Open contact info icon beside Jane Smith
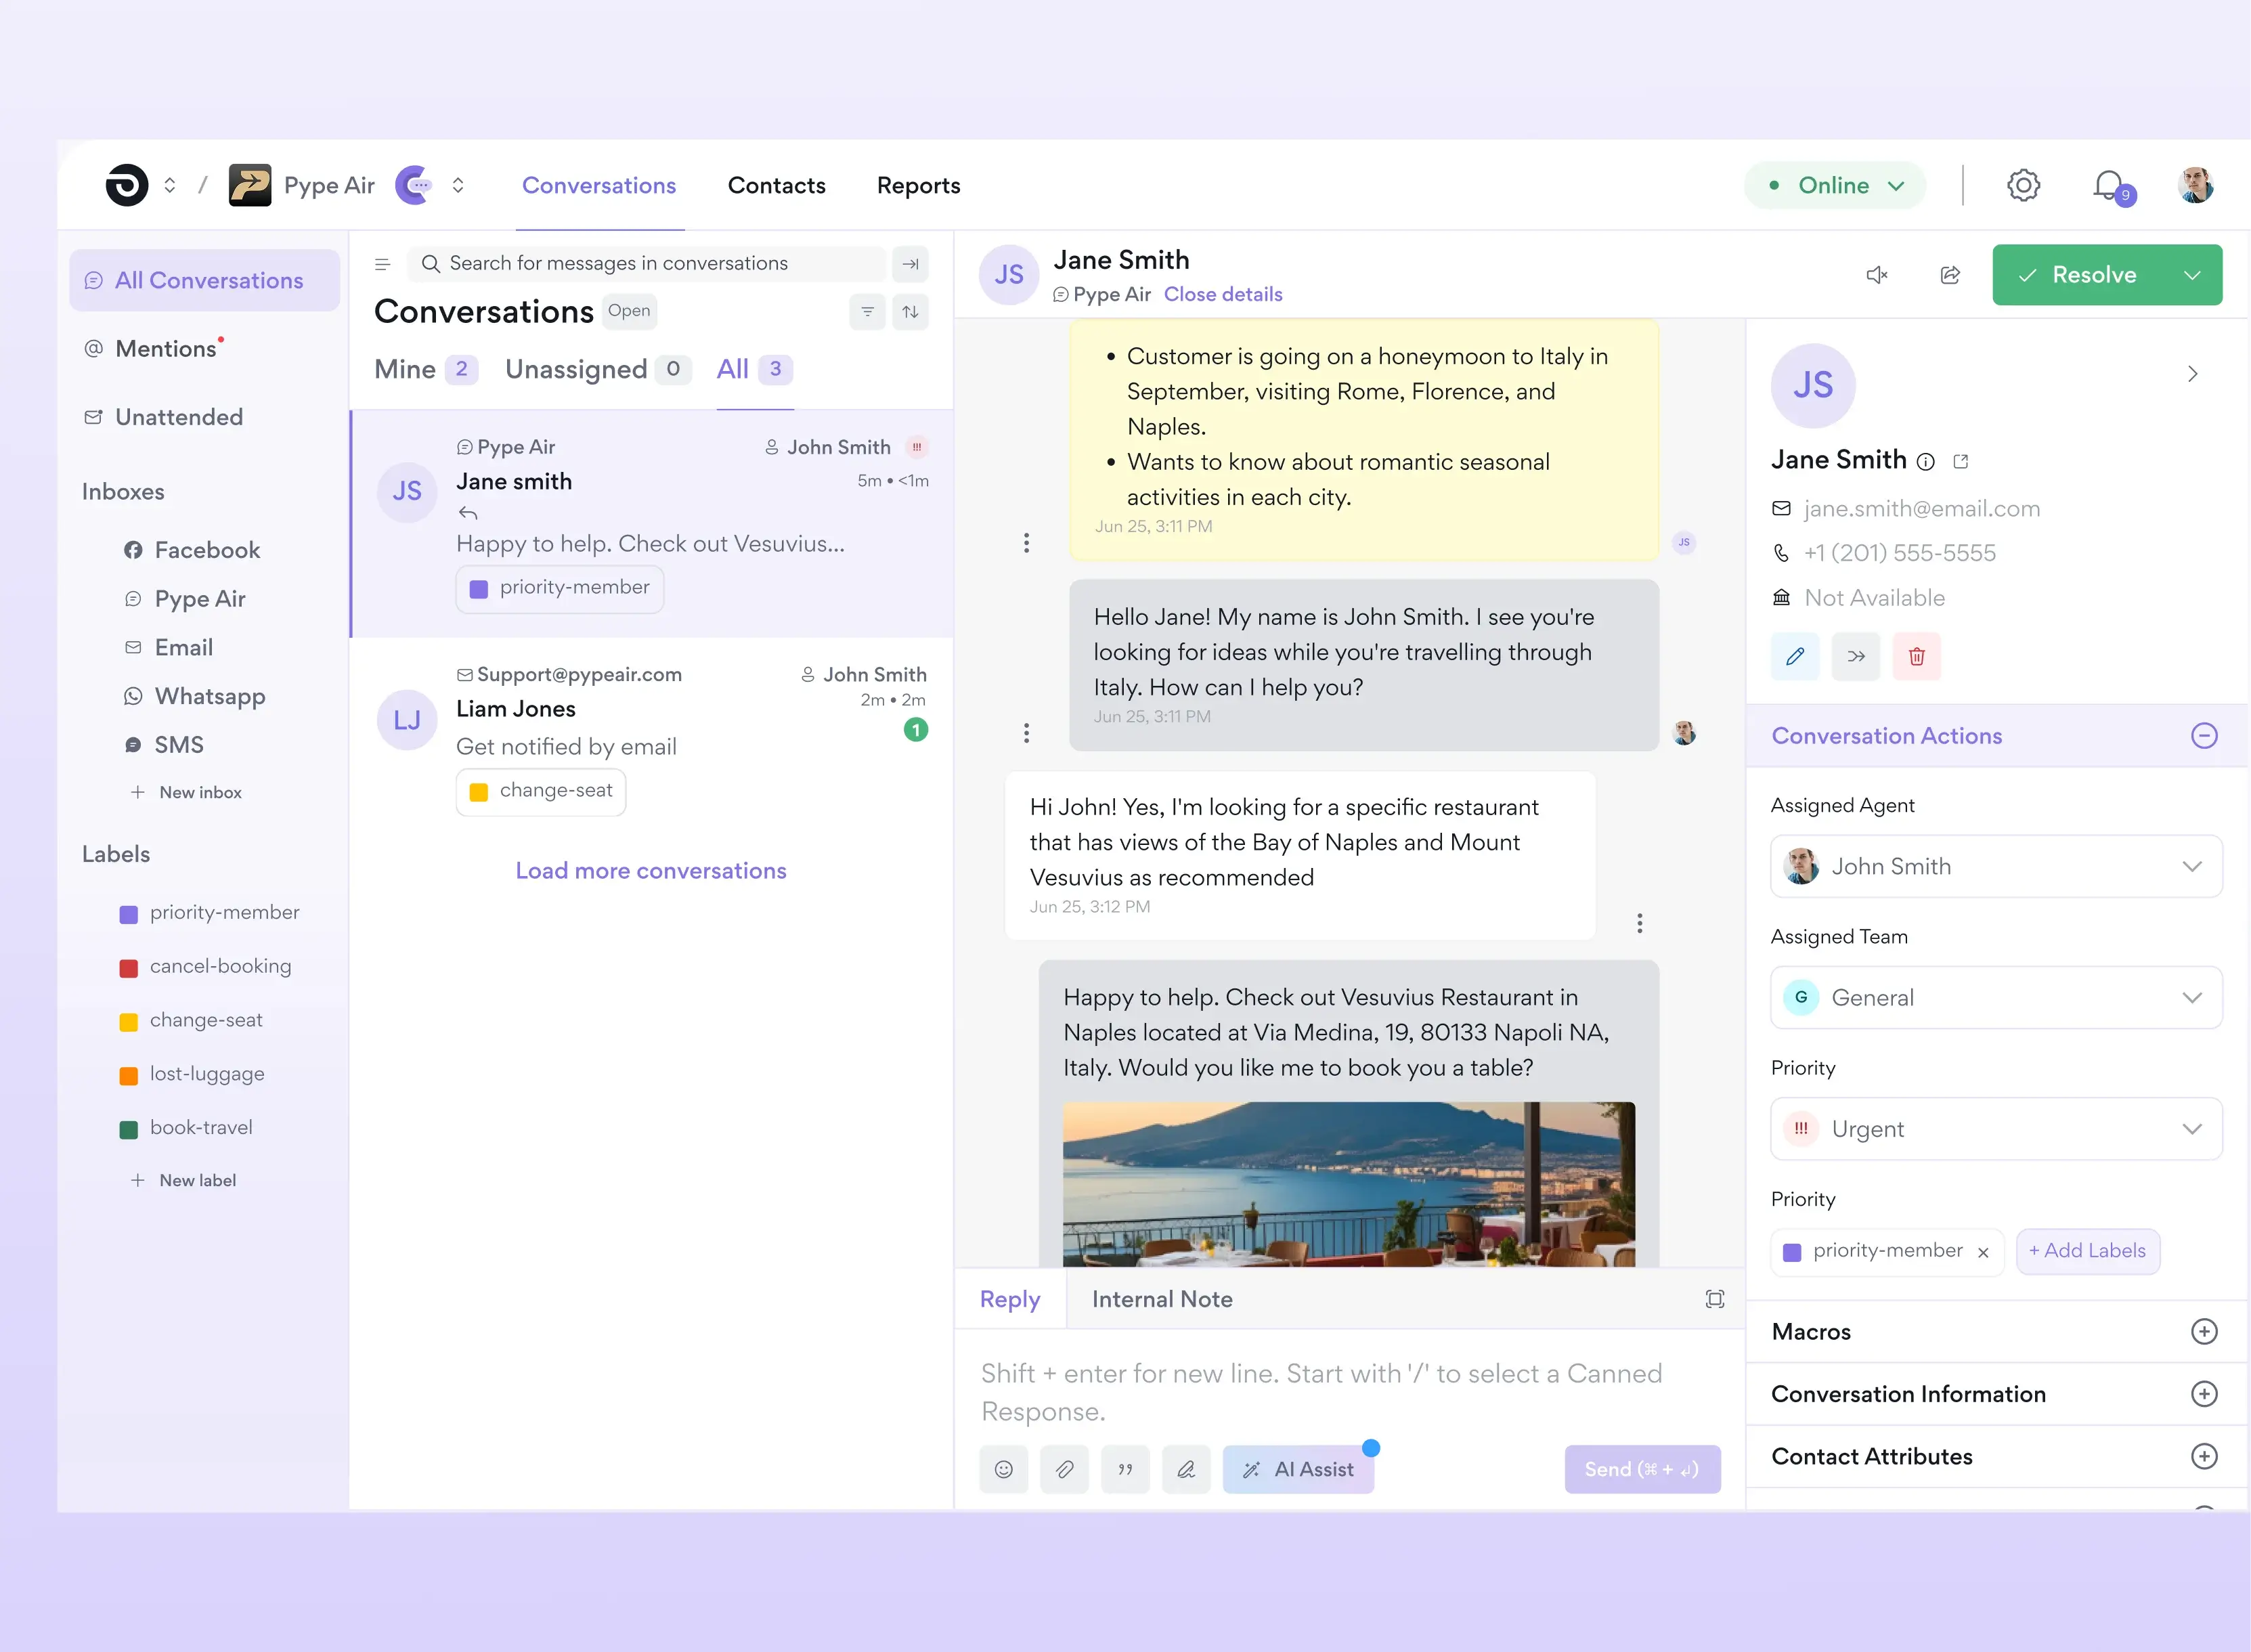The width and height of the screenshot is (2251, 1652). click(x=1926, y=461)
